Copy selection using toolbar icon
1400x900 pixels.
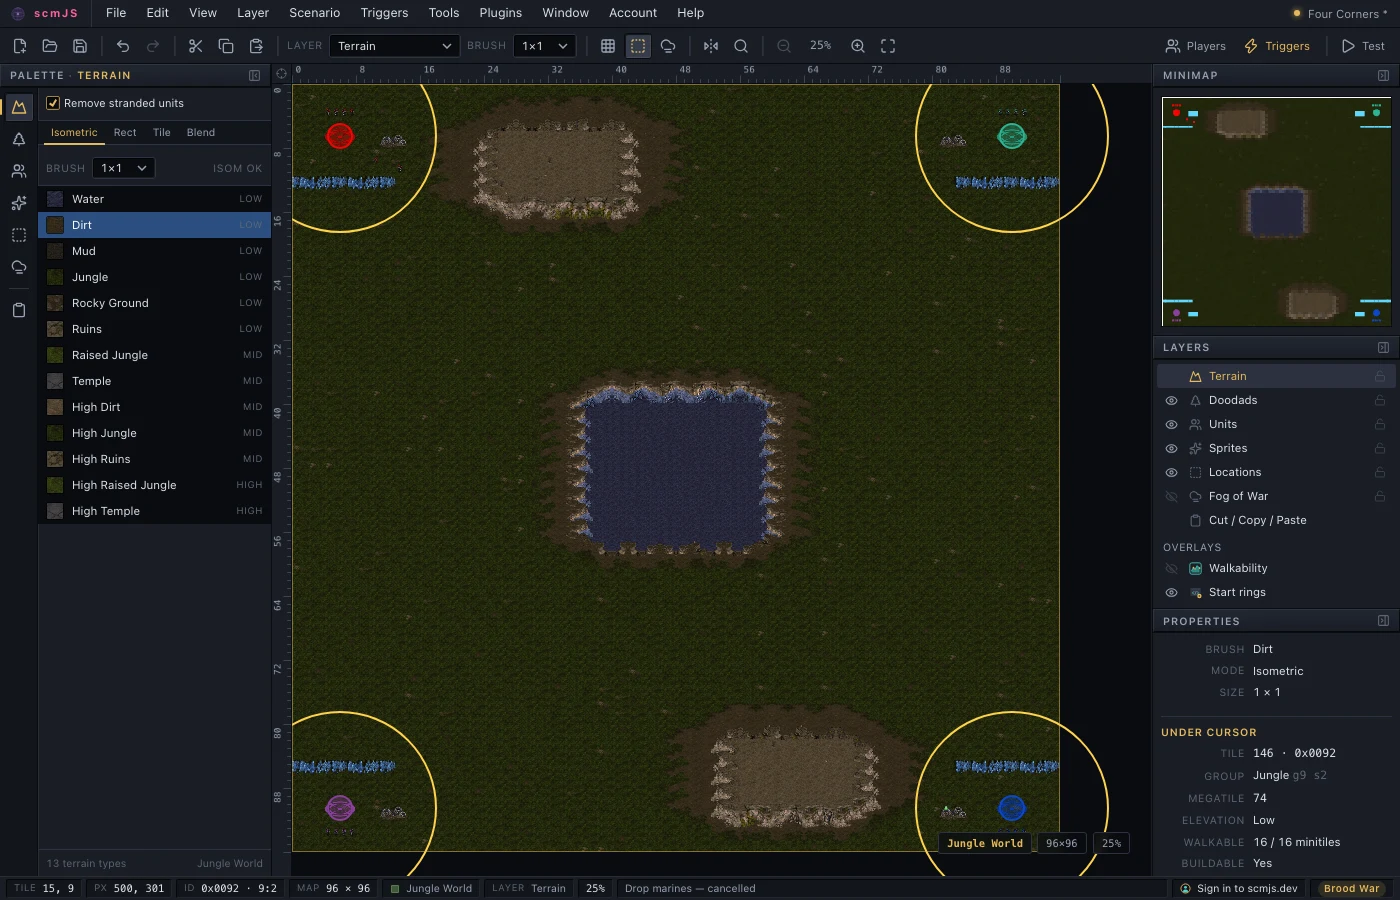pos(226,46)
